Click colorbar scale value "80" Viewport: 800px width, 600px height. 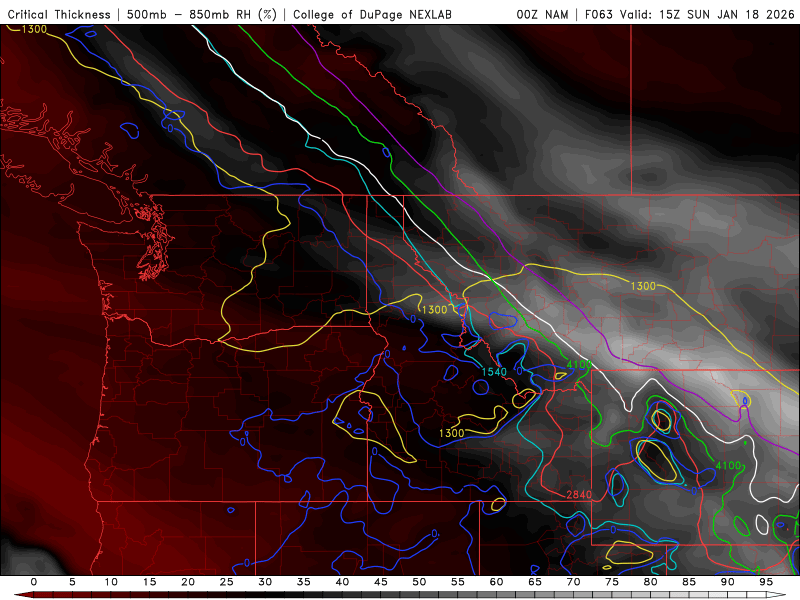[650, 582]
